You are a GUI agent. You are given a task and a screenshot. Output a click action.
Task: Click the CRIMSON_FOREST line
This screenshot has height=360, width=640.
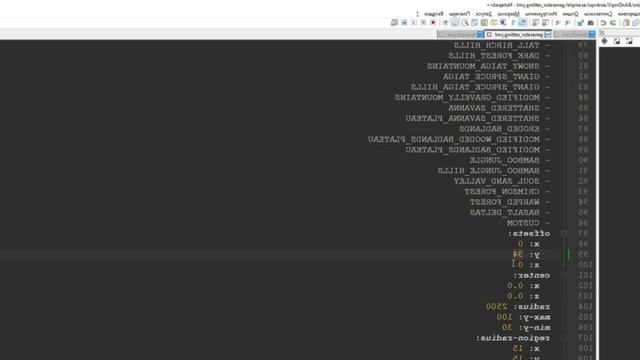pos(507,191)
